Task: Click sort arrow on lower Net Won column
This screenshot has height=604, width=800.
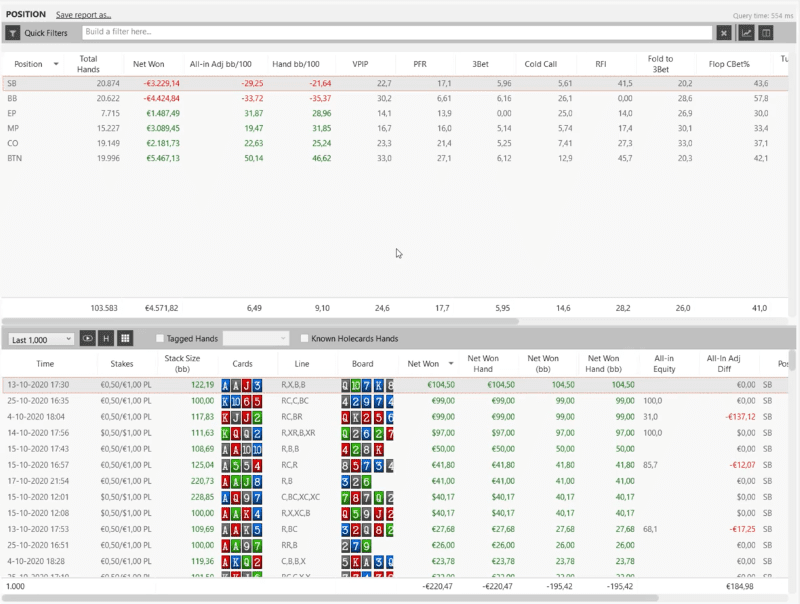Action: click(453, 364)
